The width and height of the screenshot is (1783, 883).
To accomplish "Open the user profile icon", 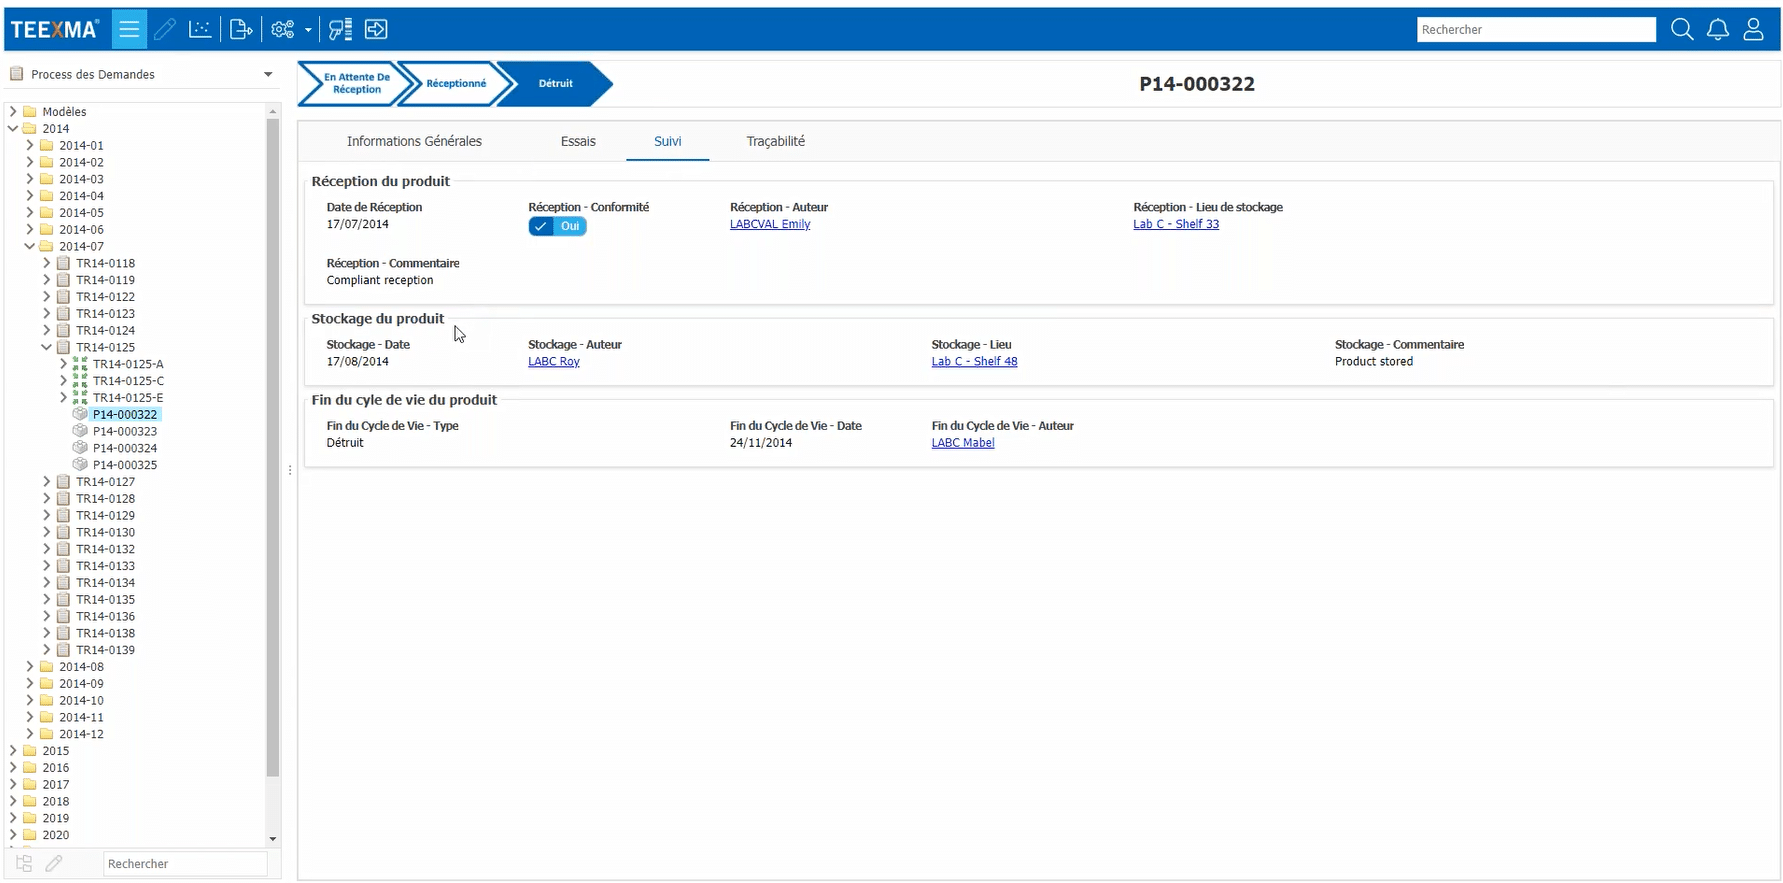I will coord(1753,29).
